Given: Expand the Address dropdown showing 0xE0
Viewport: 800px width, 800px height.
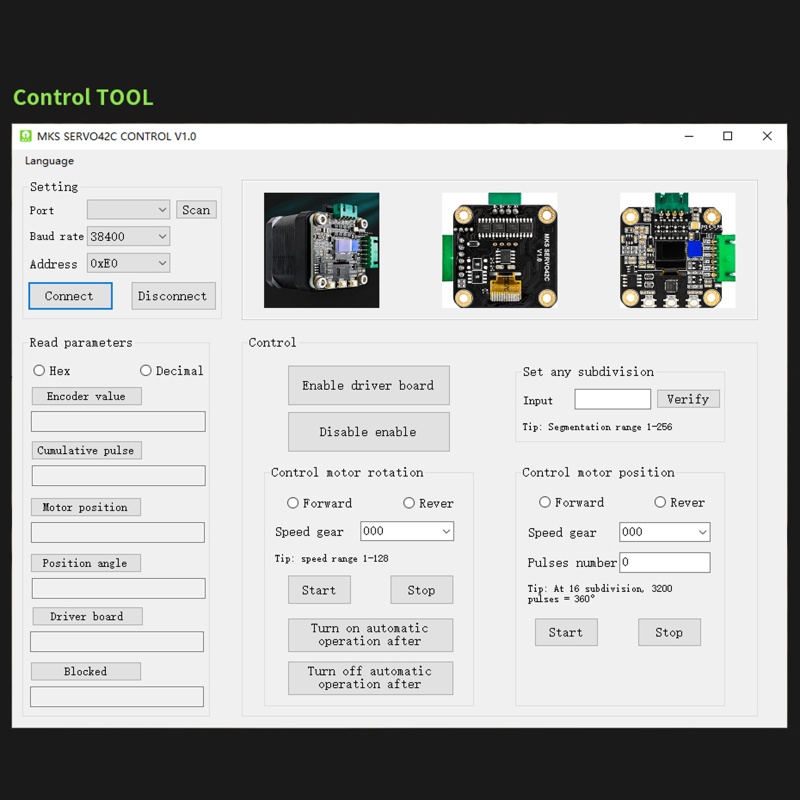Looking at the screenshot, I should [x=128, y=263].
